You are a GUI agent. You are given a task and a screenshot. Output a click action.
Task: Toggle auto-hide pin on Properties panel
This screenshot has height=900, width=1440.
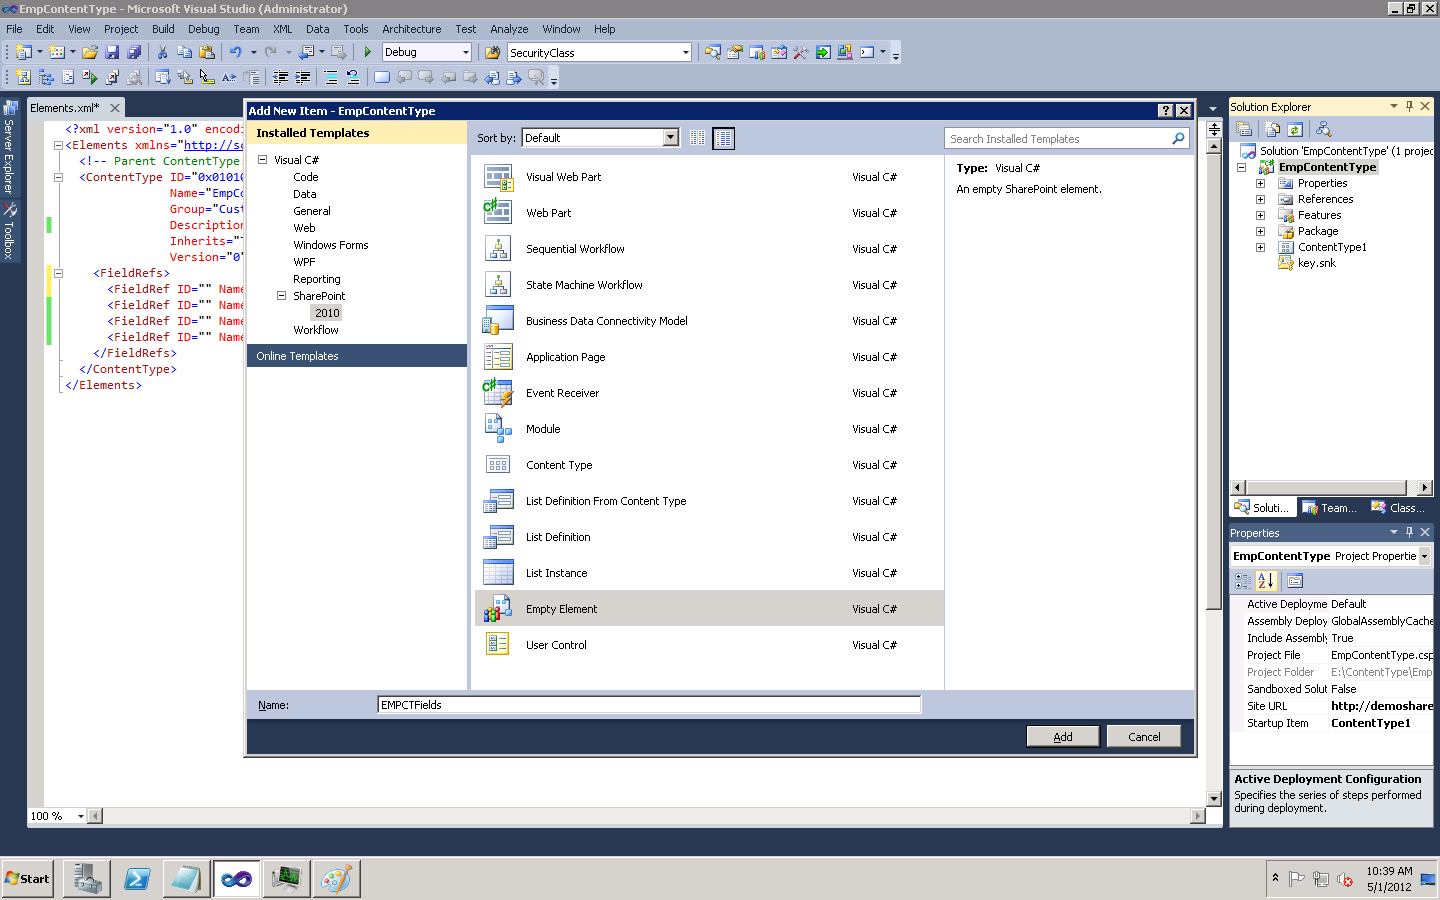coord(1409,532)
